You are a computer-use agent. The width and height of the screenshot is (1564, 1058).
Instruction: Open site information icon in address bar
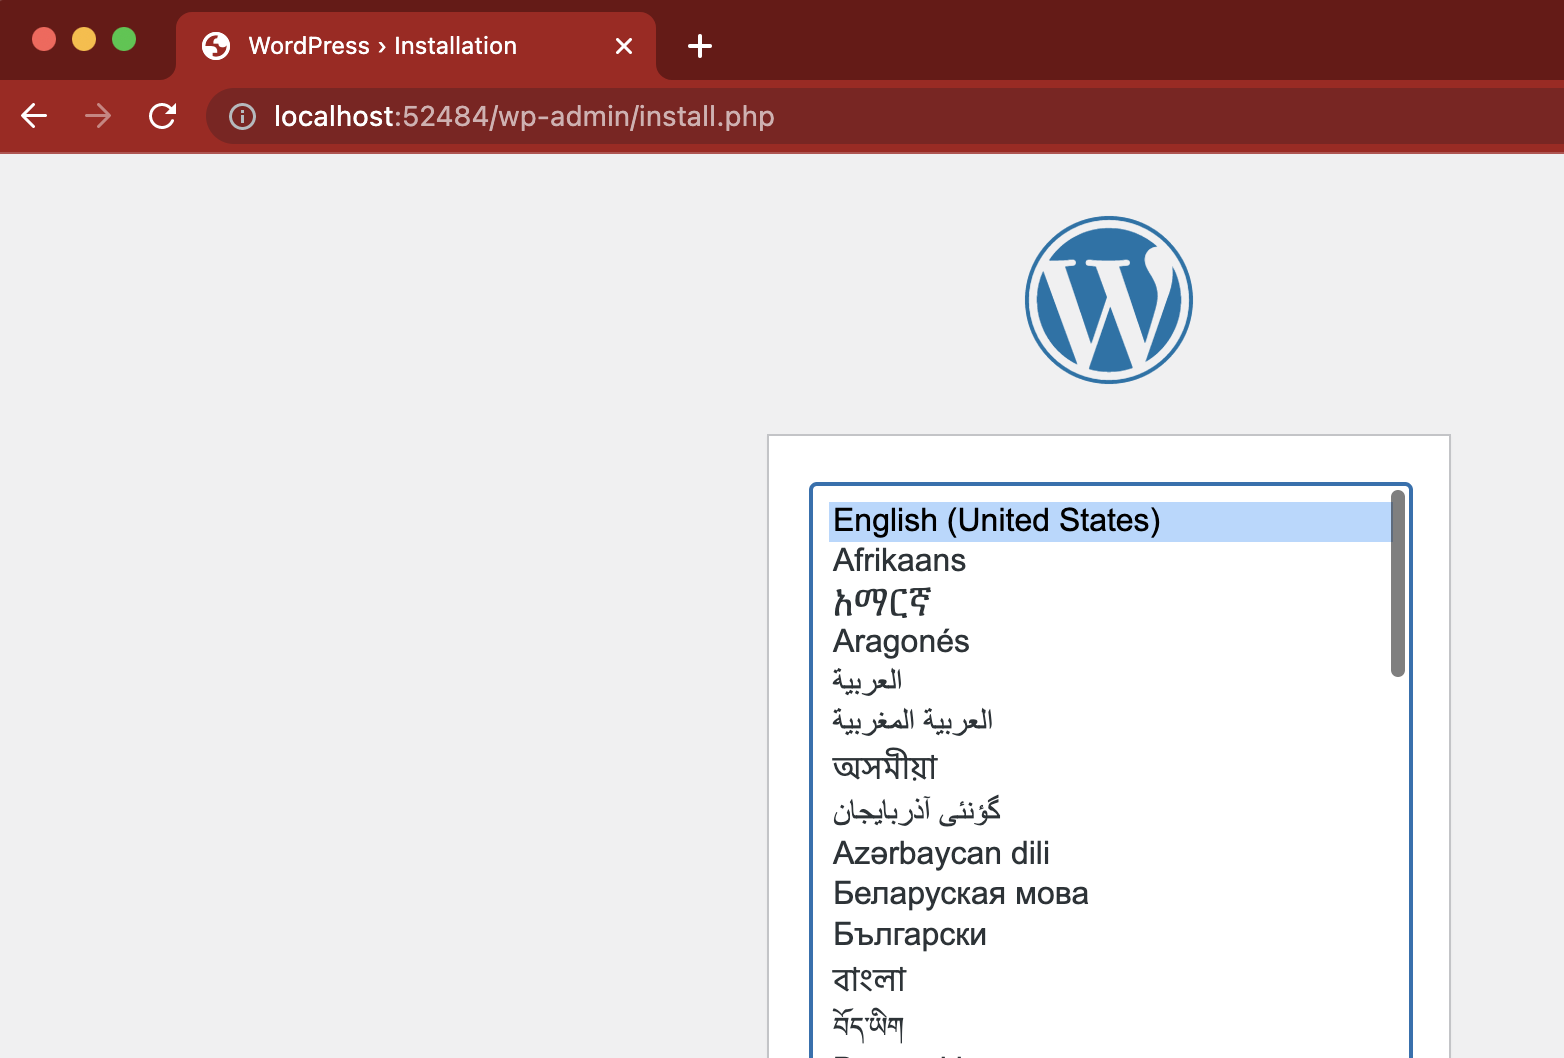click(x=242, y=117)
